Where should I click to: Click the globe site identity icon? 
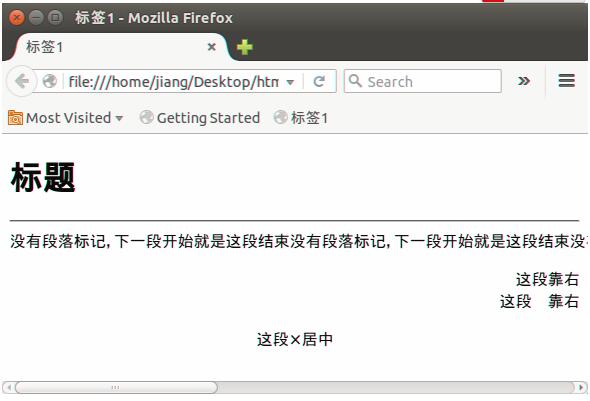[50, 81]
